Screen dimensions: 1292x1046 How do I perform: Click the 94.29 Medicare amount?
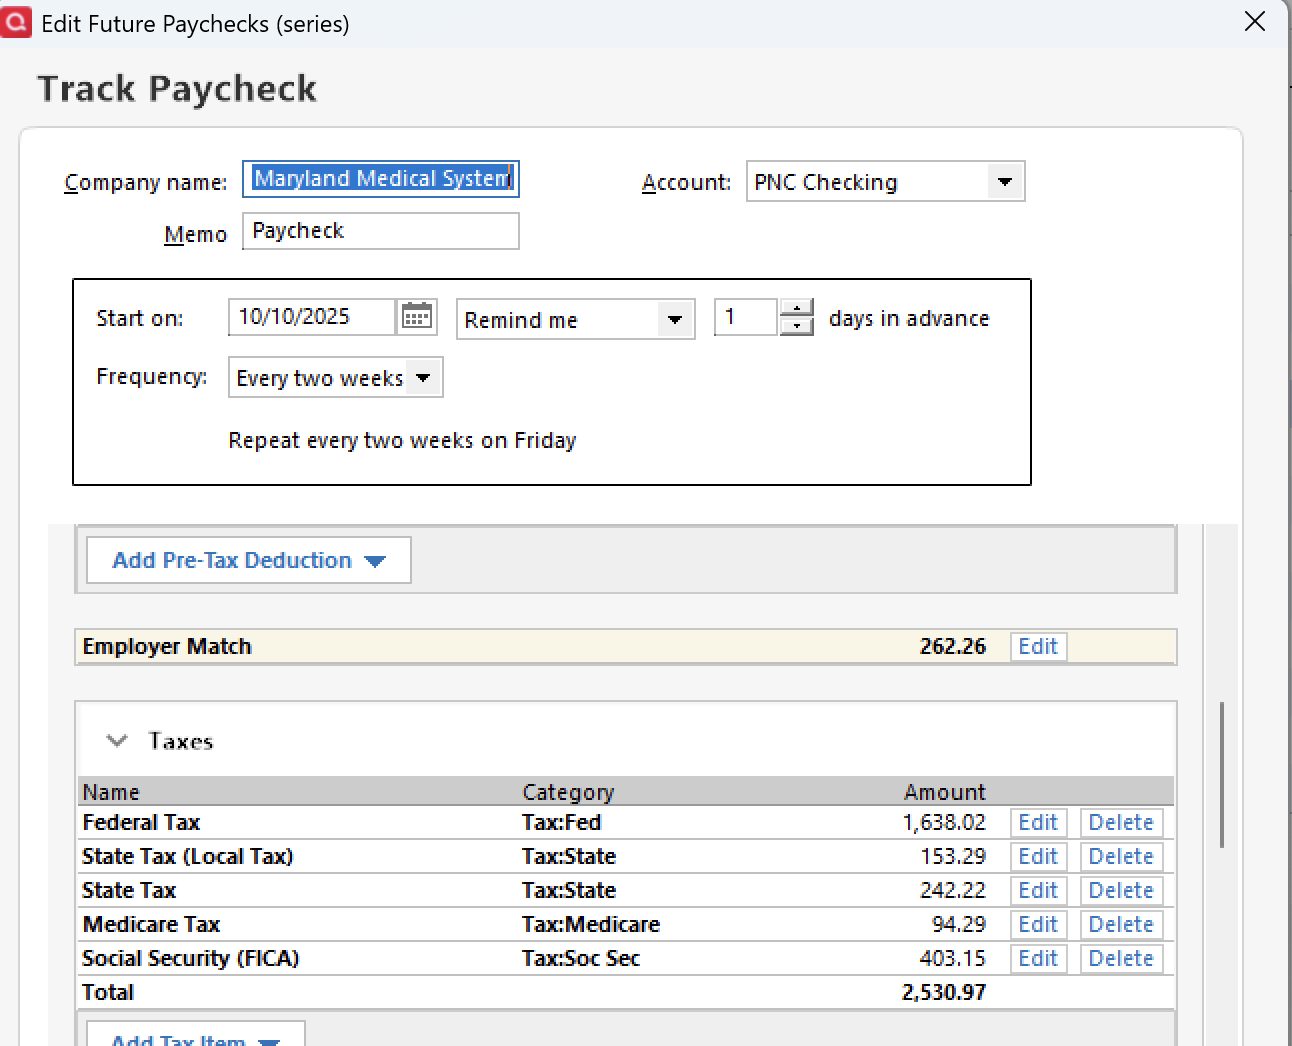959,924
